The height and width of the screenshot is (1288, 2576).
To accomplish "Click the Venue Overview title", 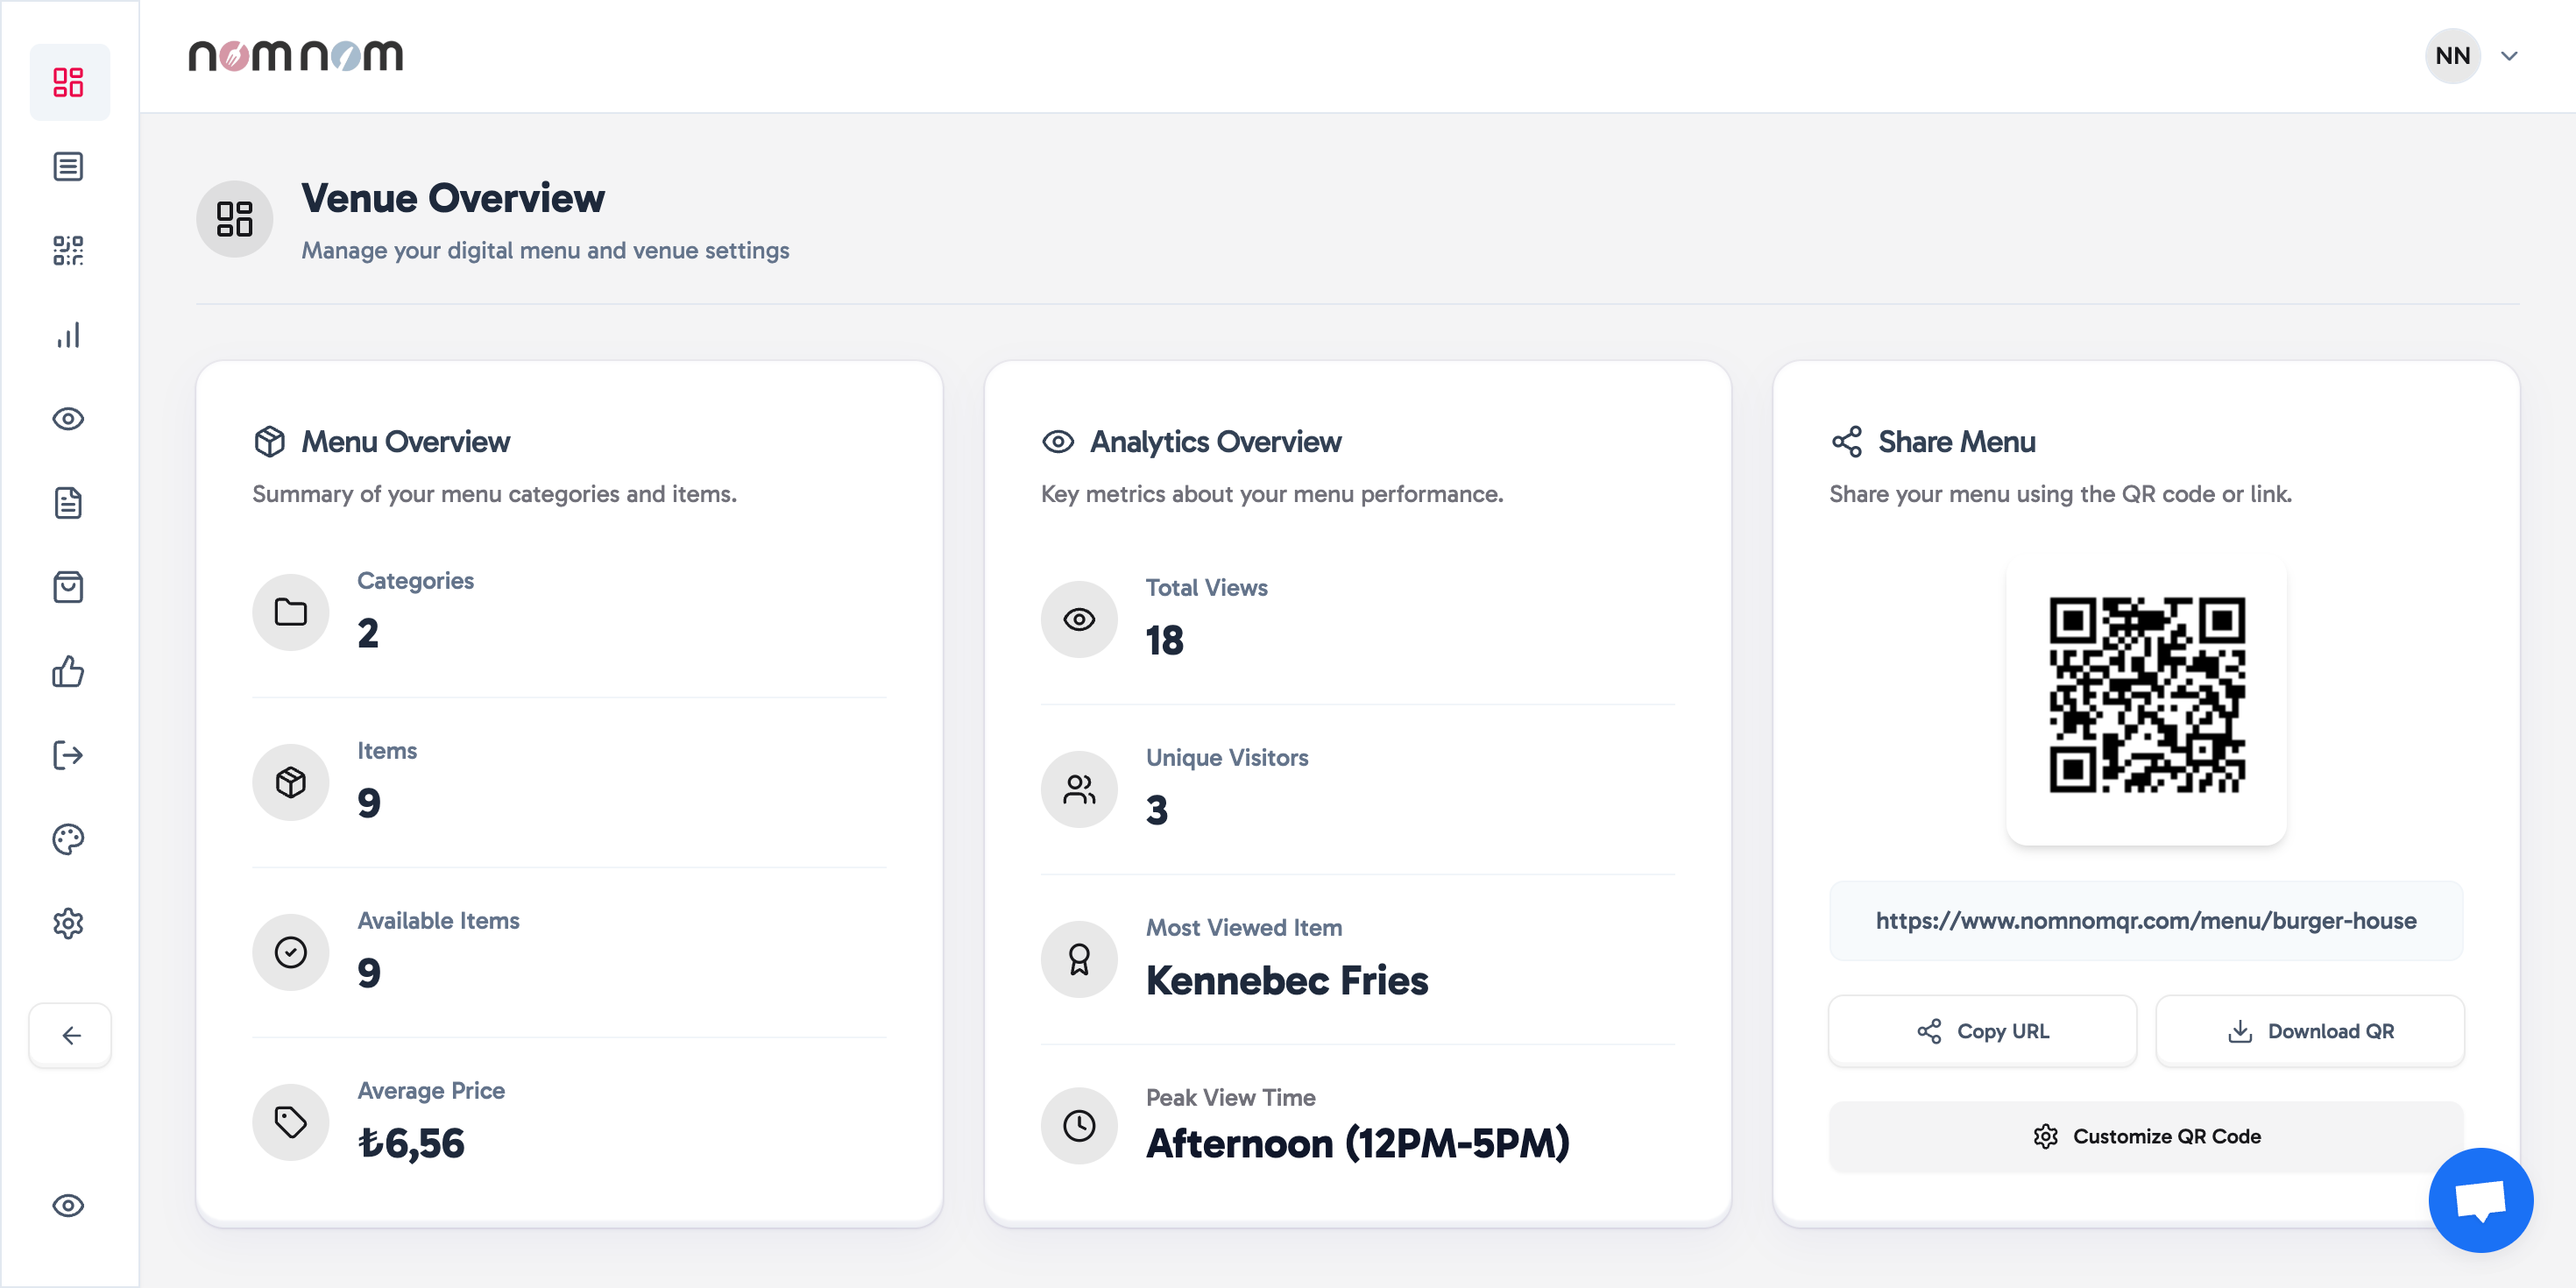I will click(x=453, y=198).
